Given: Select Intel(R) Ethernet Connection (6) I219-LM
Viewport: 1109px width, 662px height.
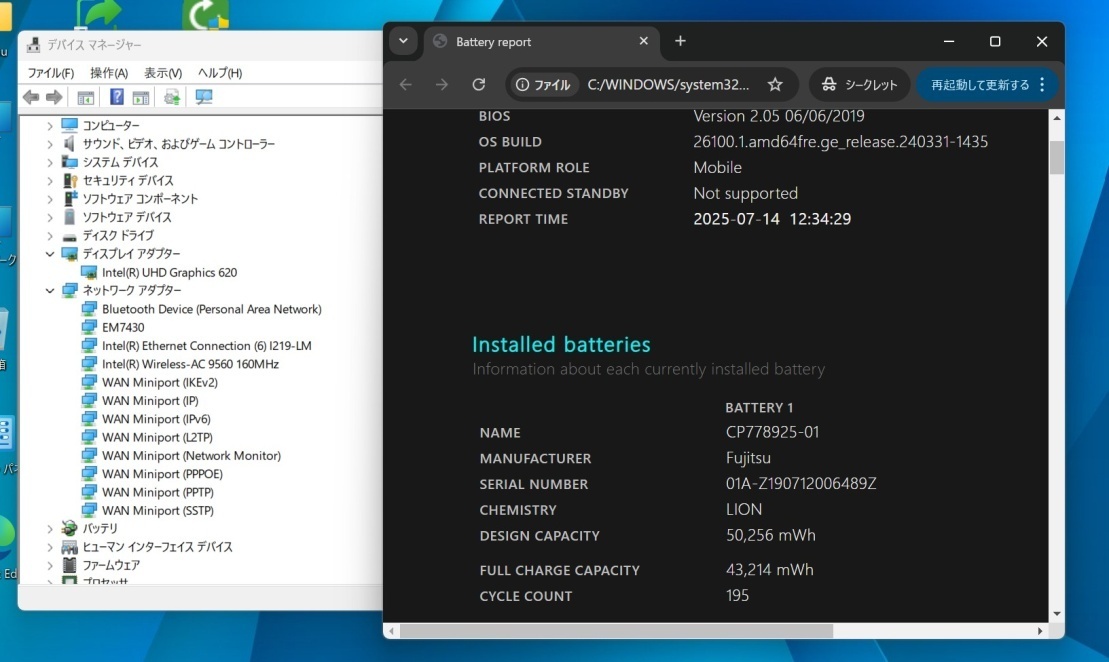Looking at the screenshot, I should click(207, 346).
